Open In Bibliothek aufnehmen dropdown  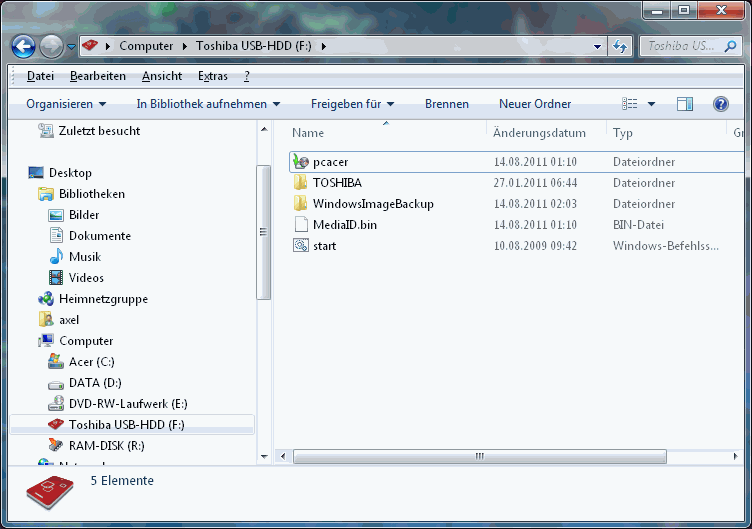(208, 104)
